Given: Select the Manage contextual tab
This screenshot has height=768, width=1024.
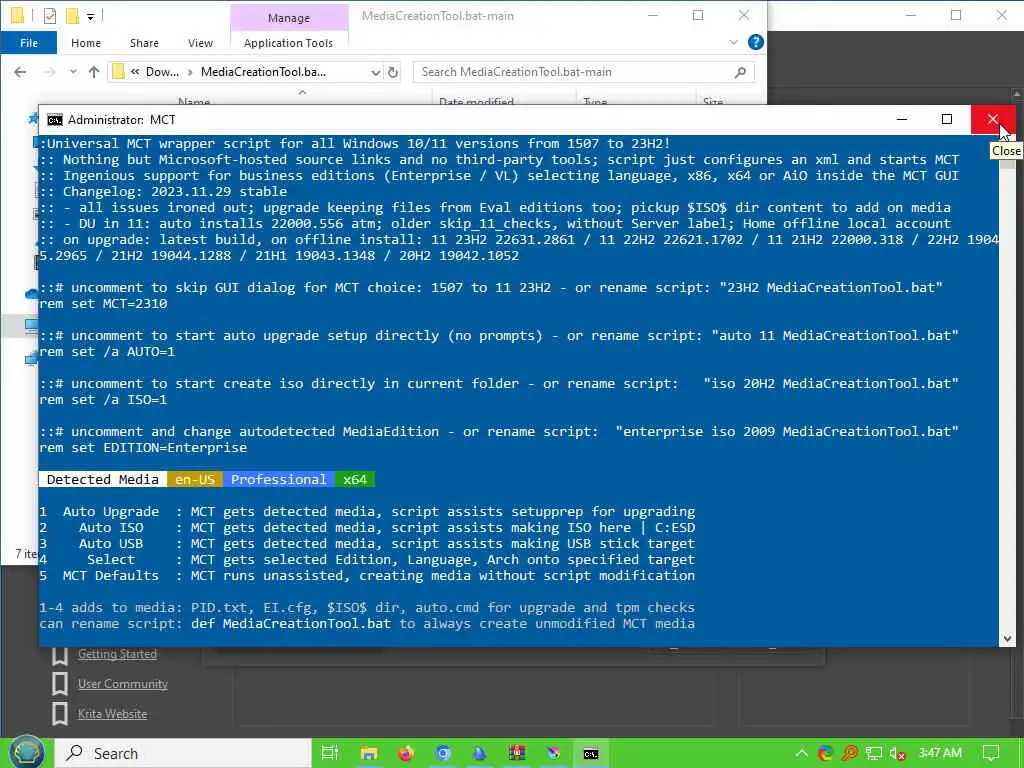Looking at the screenshot, I should point(289,18).
